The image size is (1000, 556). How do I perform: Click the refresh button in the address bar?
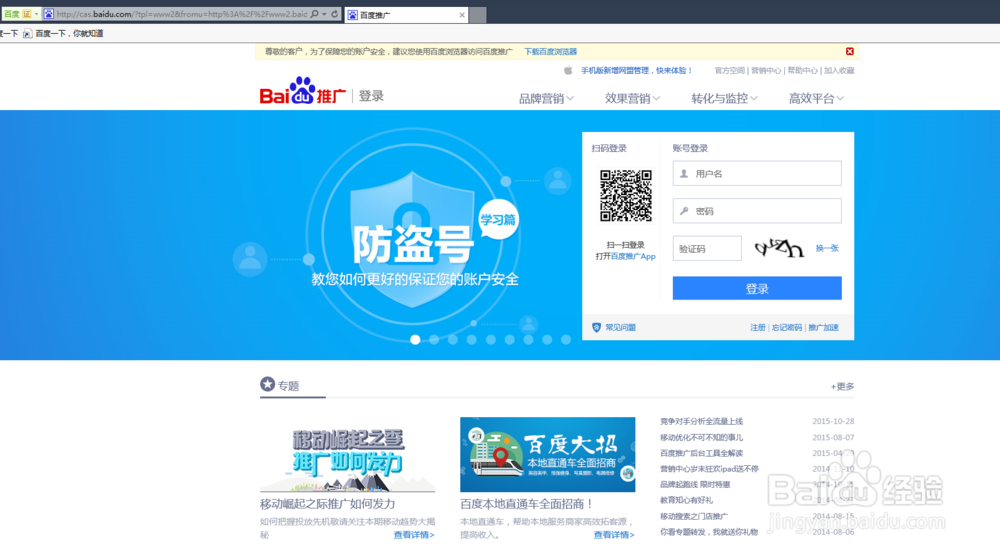334,13
